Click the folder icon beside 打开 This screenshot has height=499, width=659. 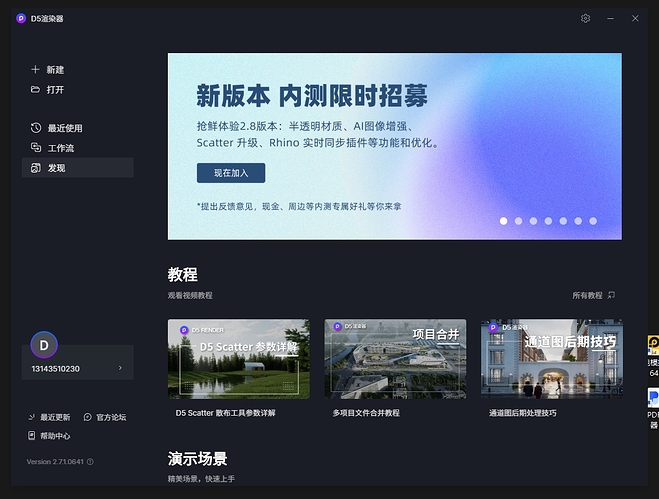[x=35, y=90]
